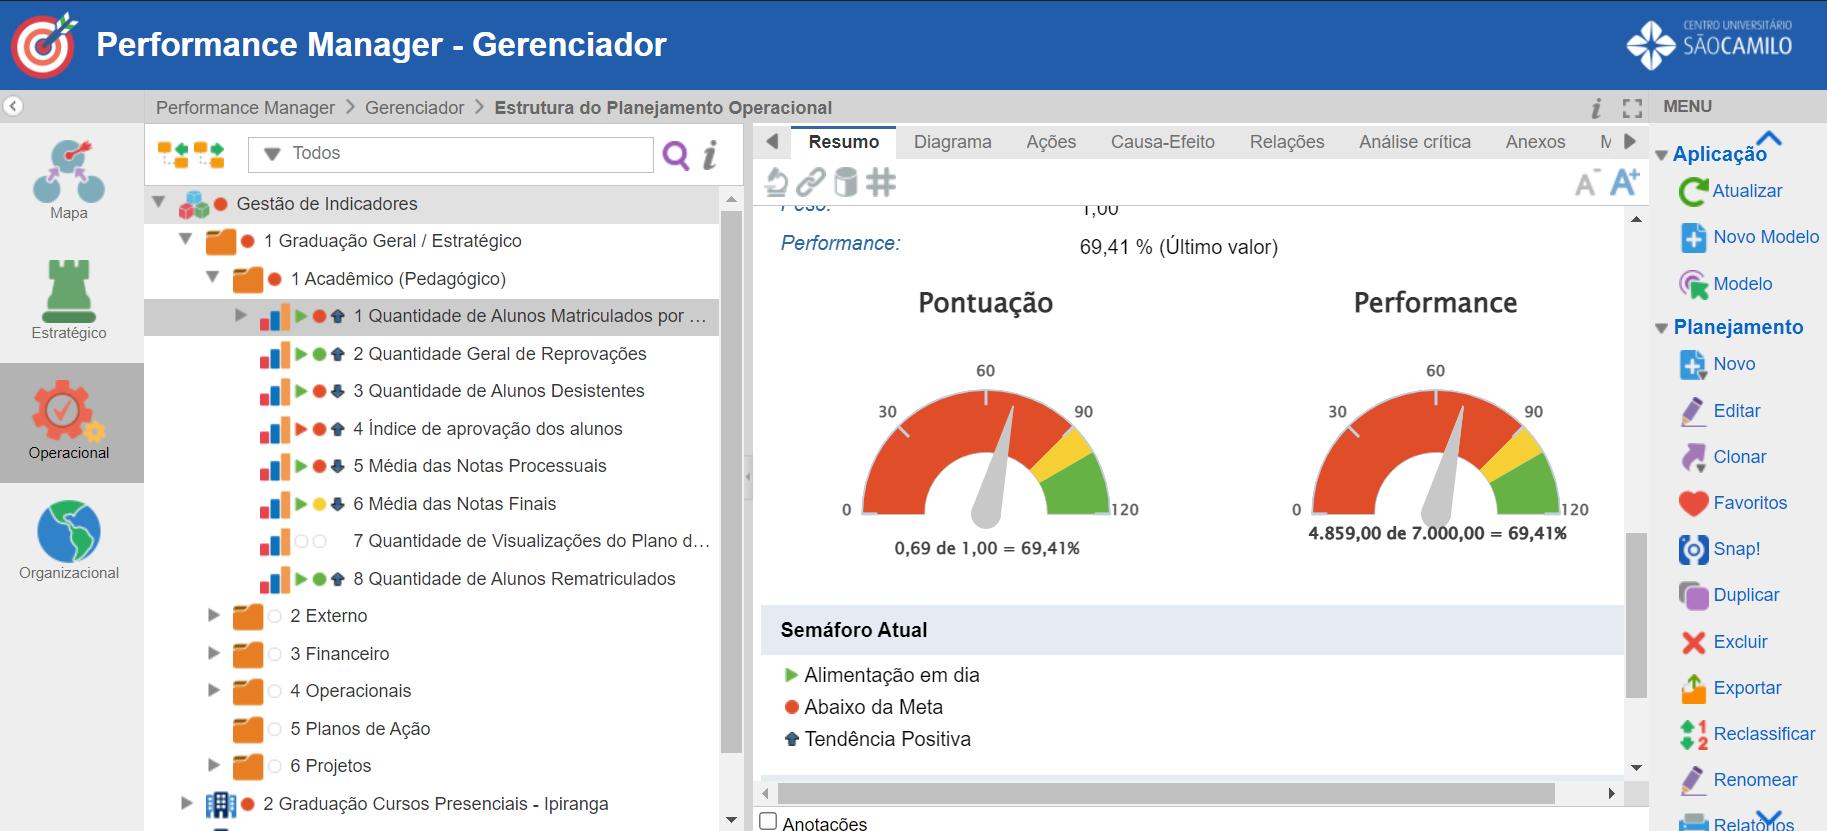
Task: Click the Novo Modelo icon
Action: tap(1693, 237)
